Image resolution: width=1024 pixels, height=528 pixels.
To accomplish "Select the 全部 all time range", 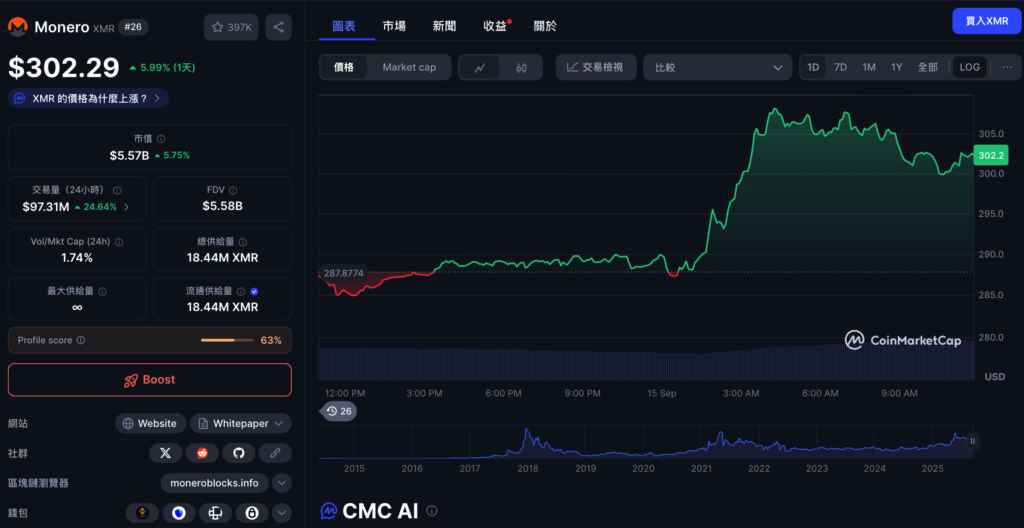I will tap(927, 67).
